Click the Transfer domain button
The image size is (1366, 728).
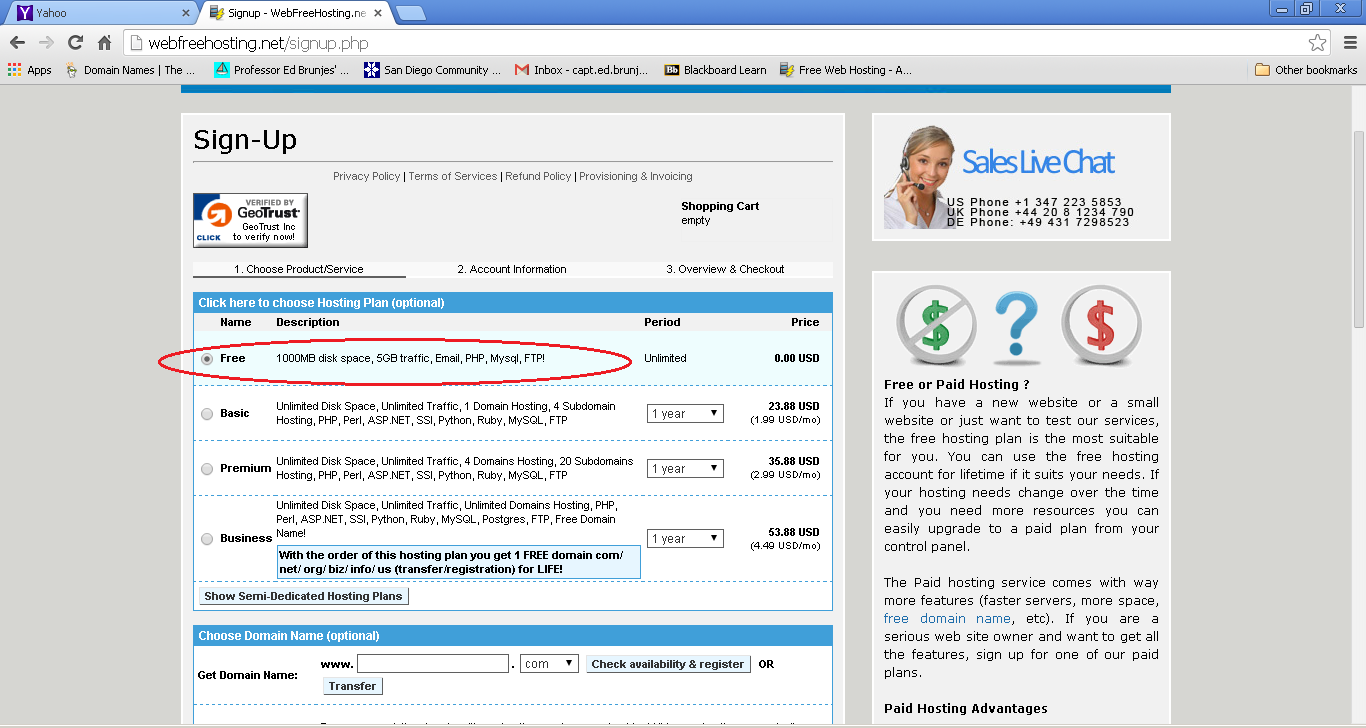click(352, 686)
